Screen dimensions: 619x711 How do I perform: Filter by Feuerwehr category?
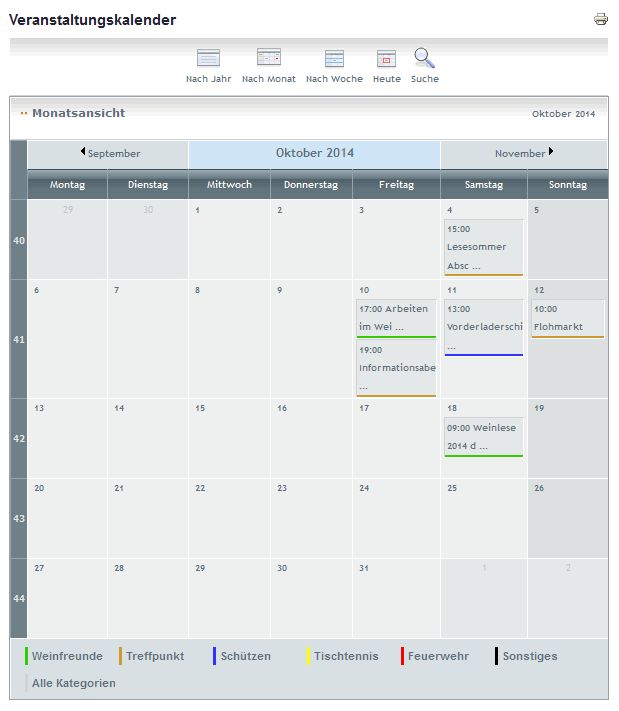tap(438, 656)
